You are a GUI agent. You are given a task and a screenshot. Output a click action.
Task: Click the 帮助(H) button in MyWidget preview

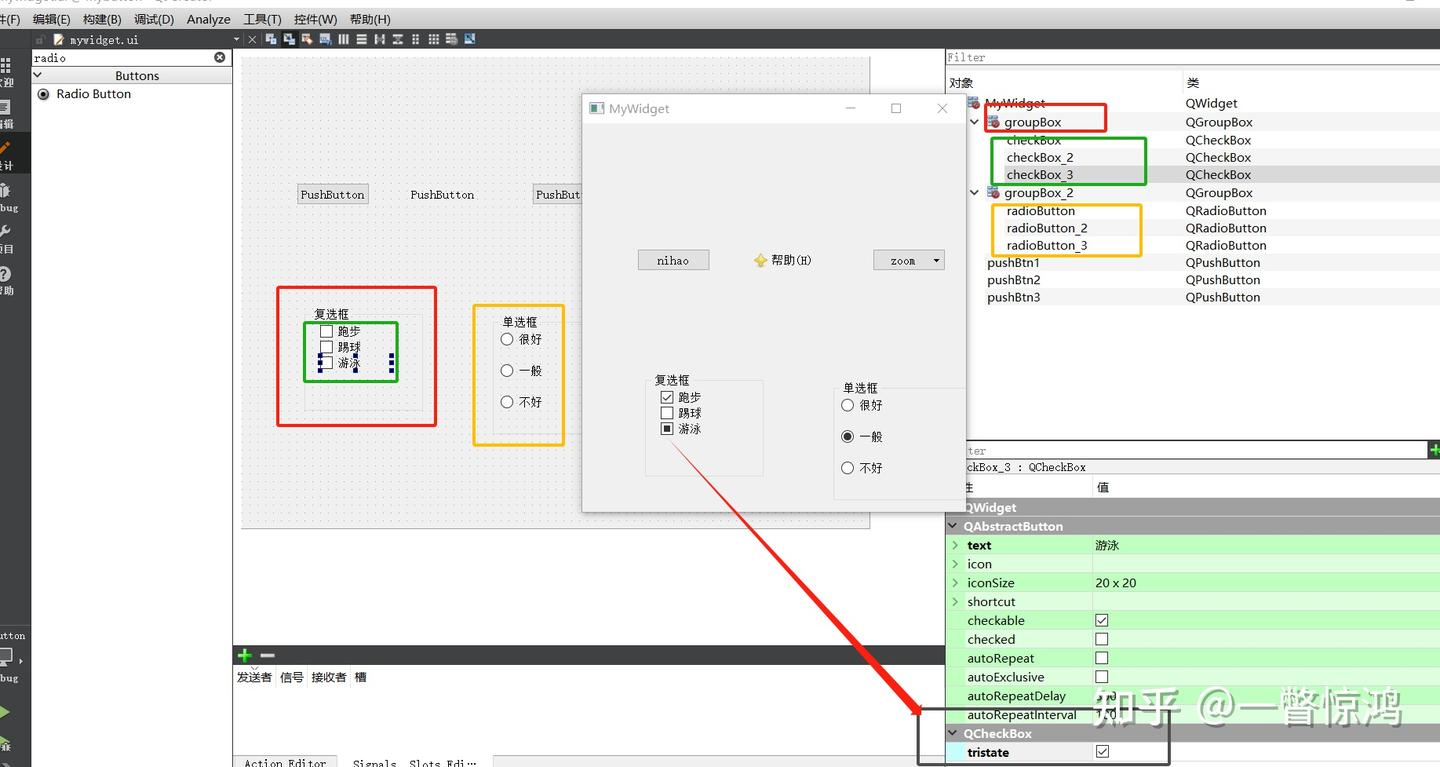(782, 260)
